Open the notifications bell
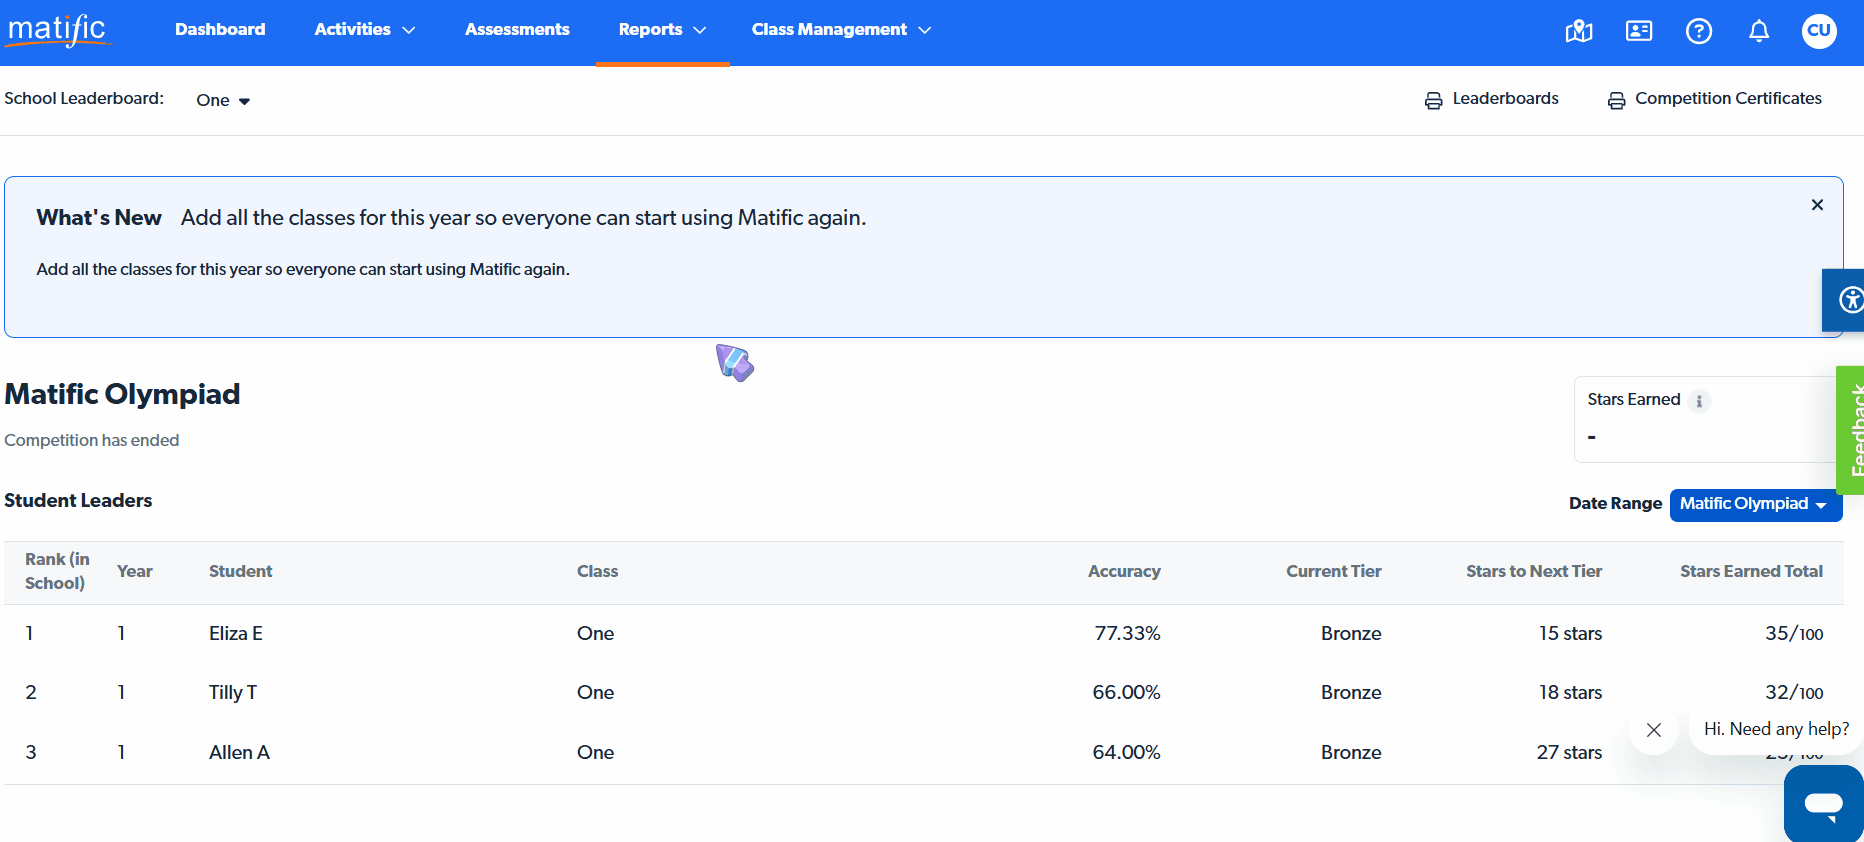This screenshot has height=842, width=1864. [x=1759, y=31]
